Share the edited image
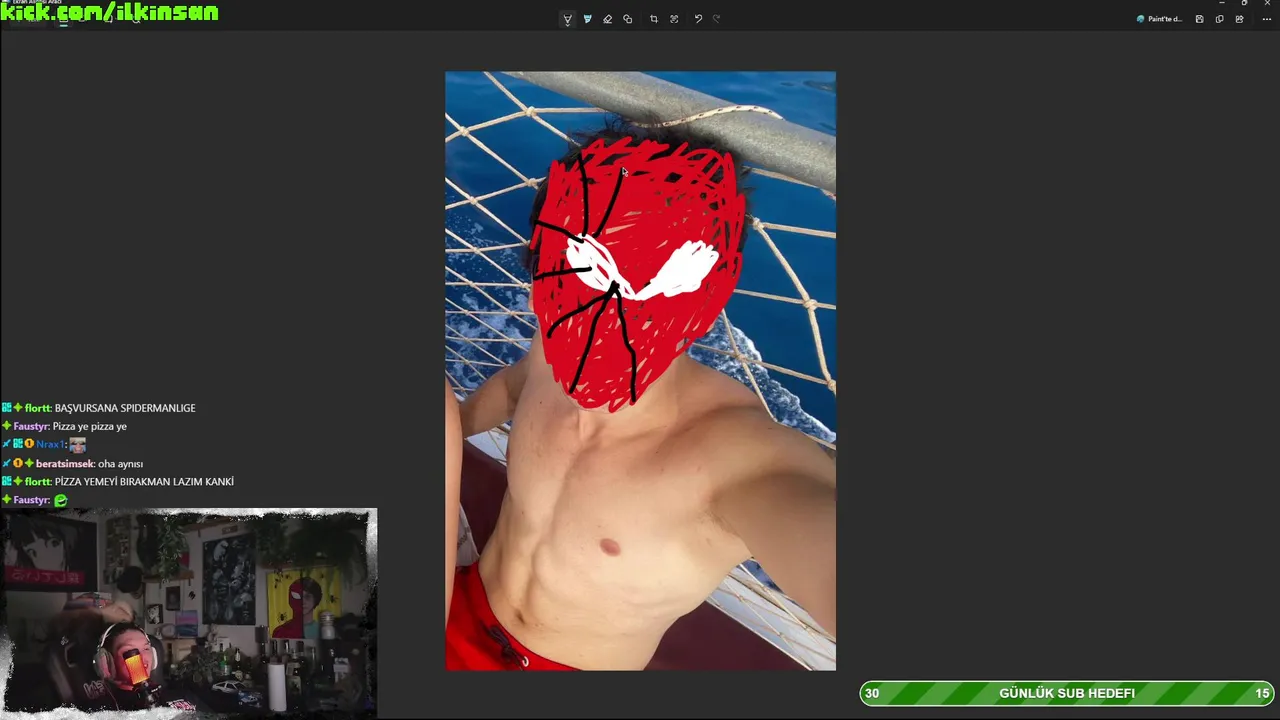The image size is (1280, 720). tap(1239, 19)
